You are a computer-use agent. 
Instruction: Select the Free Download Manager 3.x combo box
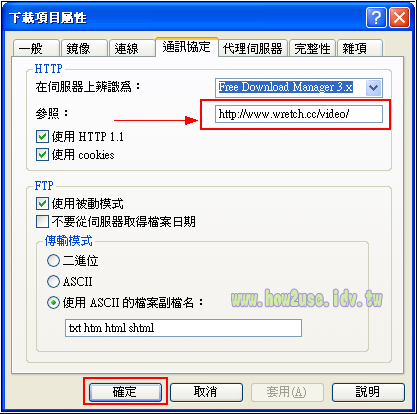pyautogui.click(x=299, y=88)
